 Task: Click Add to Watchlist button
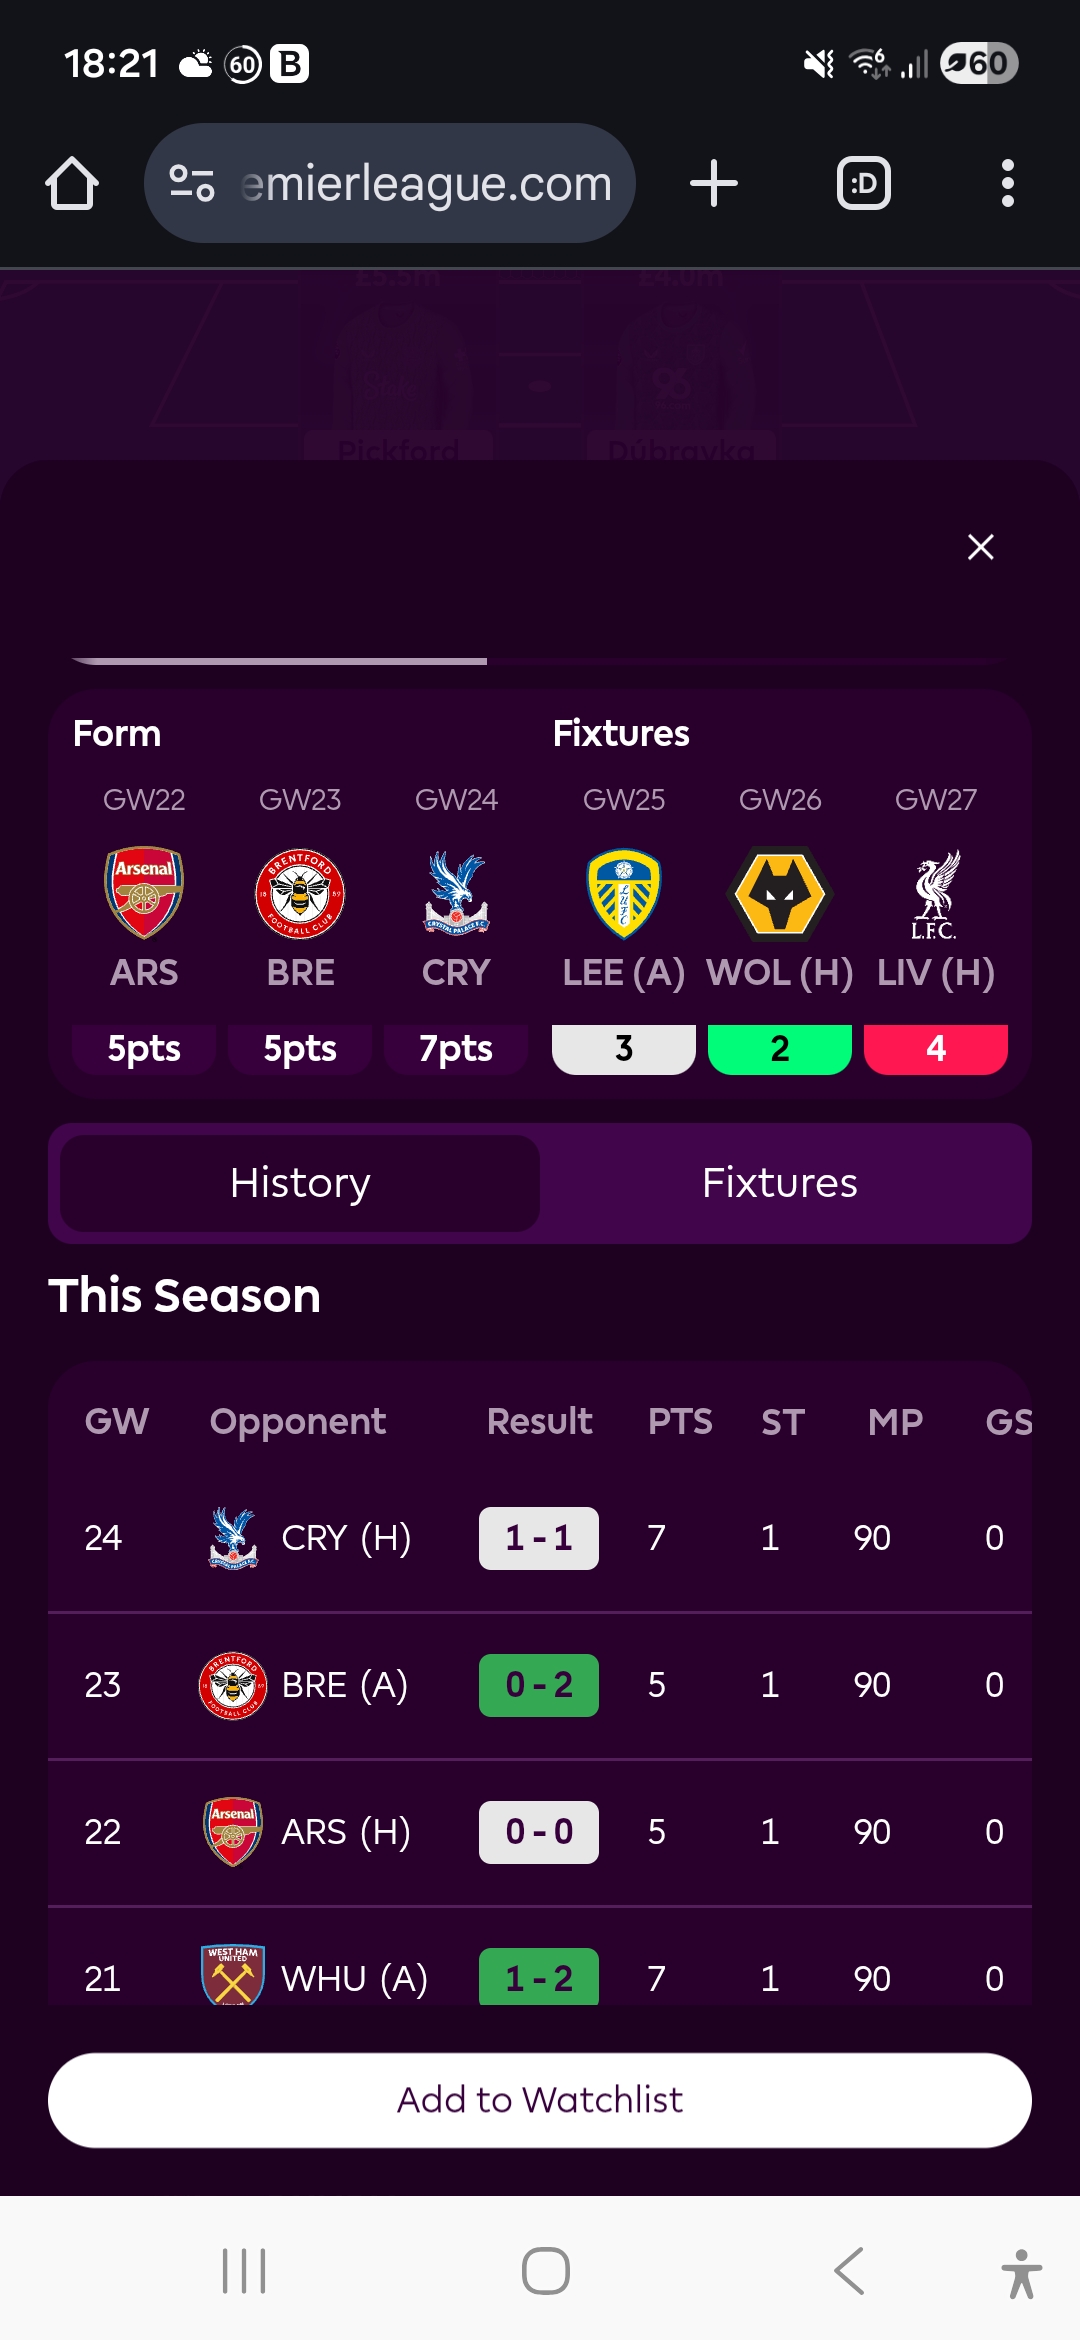click(x=540, y=2100)
